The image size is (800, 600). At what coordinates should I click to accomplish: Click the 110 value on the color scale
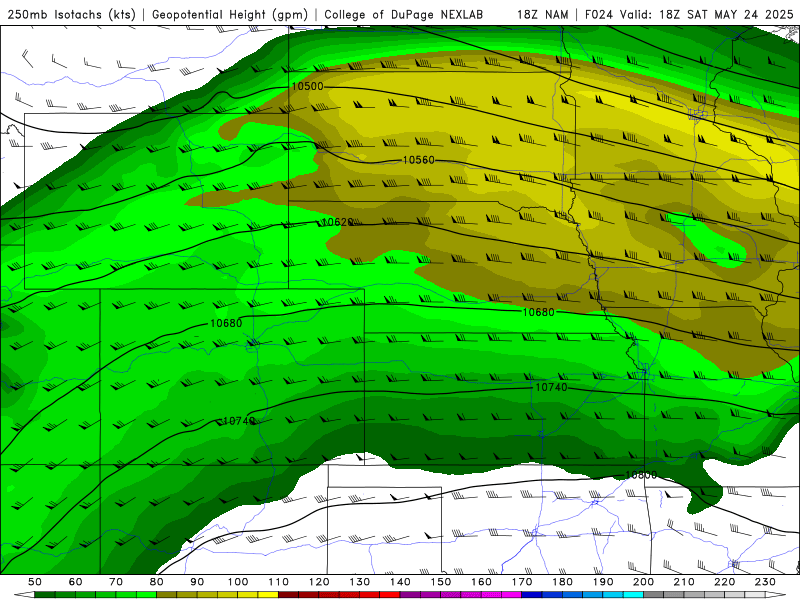click(x=279, y=582)
